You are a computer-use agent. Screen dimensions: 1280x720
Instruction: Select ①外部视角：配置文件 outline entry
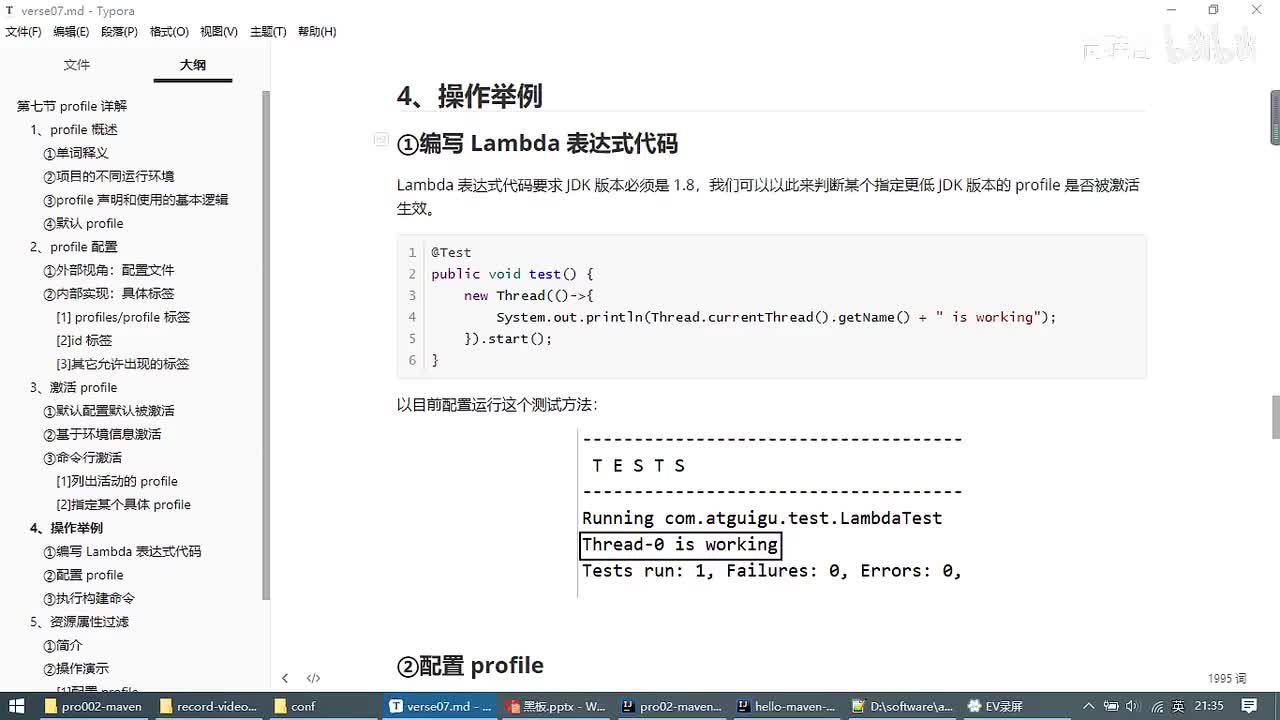(x=108, y=270)
